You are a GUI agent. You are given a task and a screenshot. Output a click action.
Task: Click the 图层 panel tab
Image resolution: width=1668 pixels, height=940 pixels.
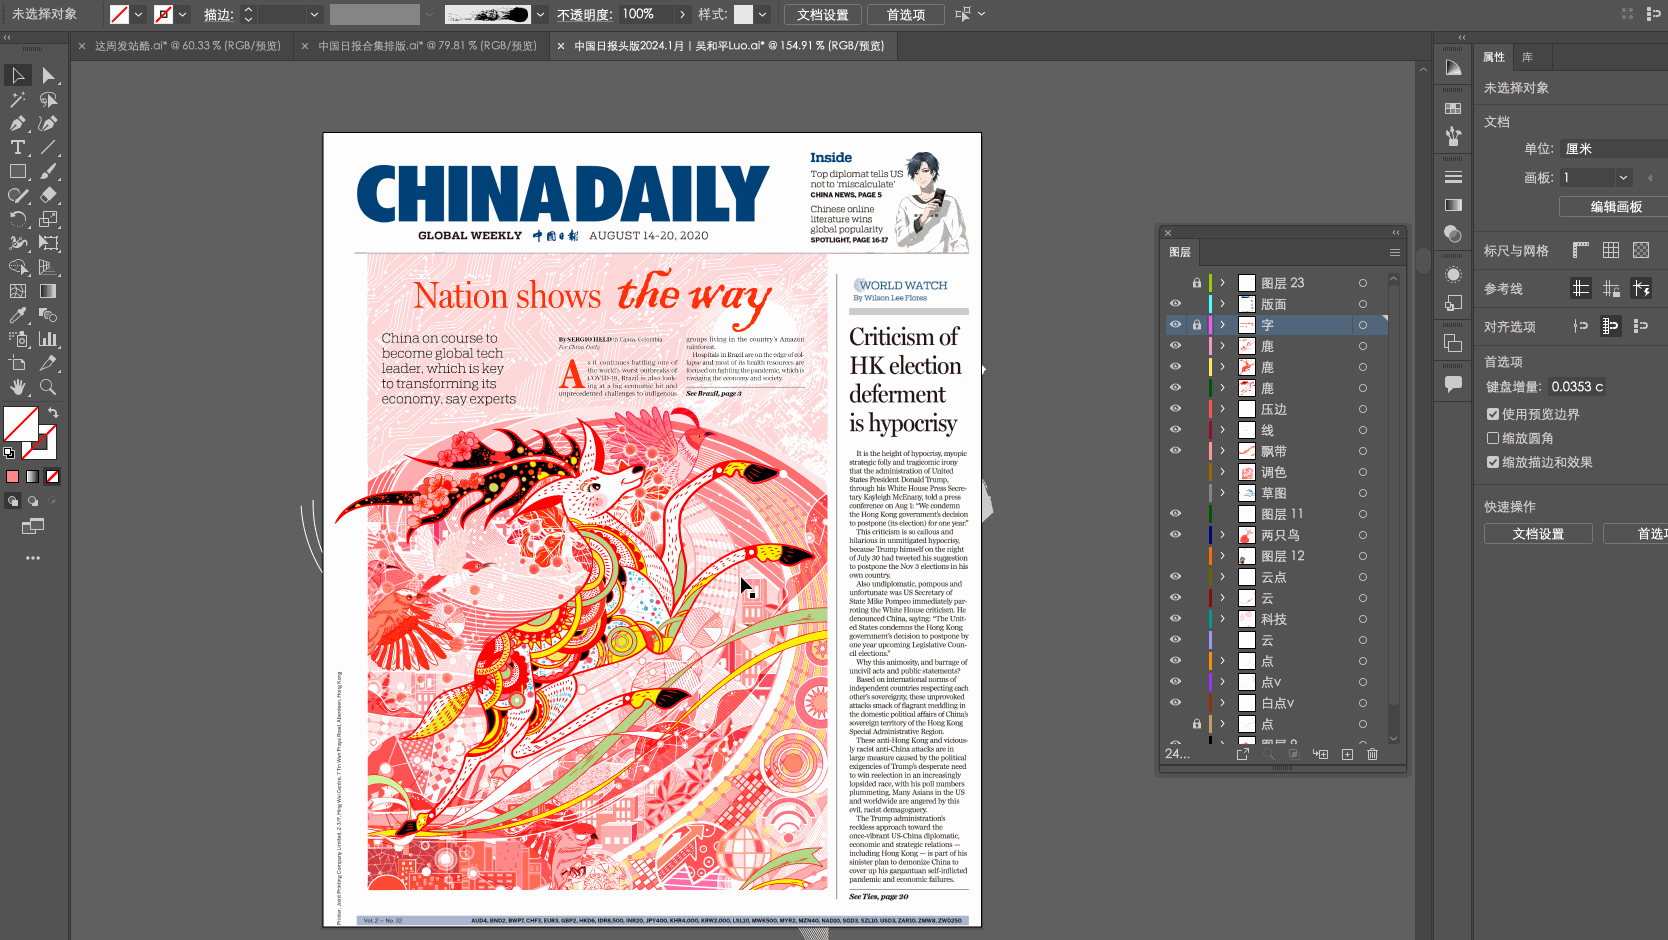[x=1180, y=252]
